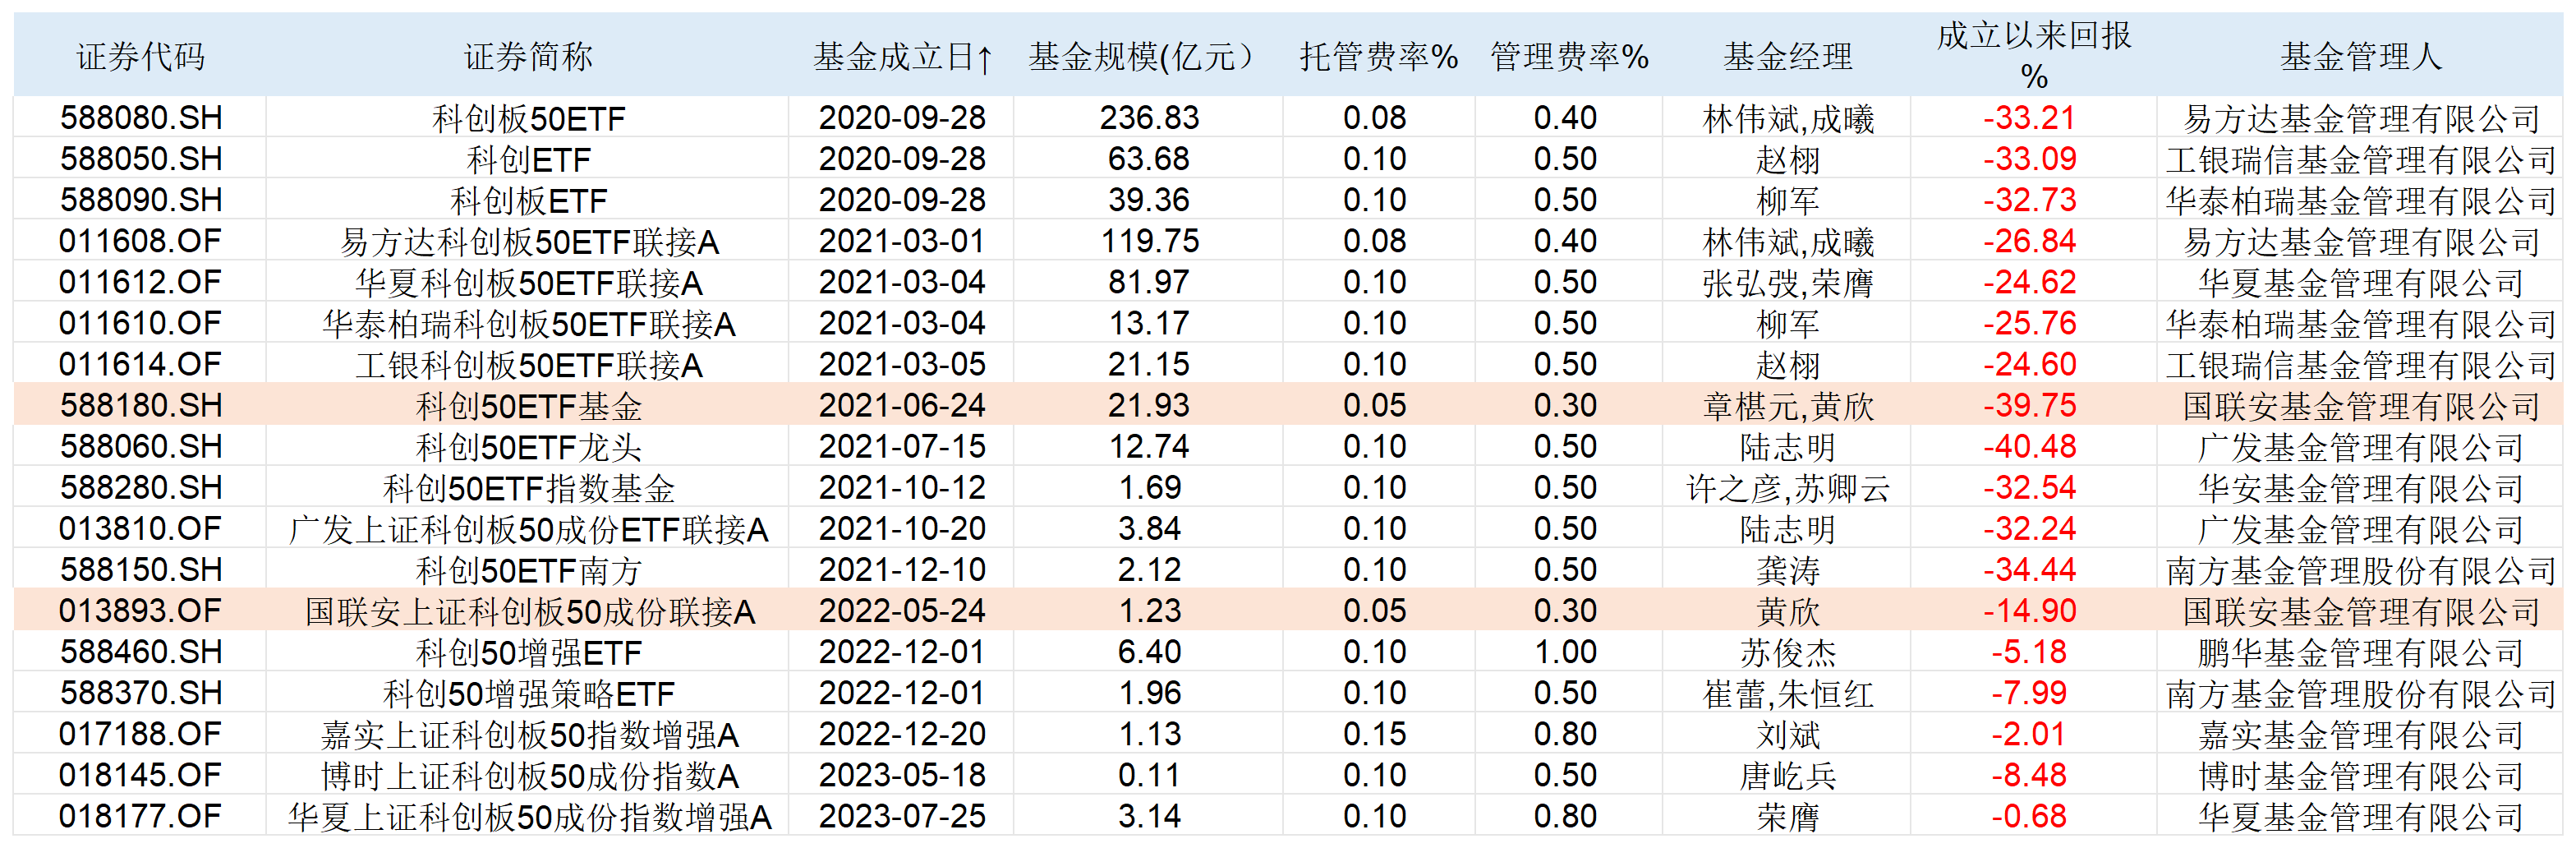
Task: Click fund name 科创50ETF龙头
Action: tap(528, 447)
